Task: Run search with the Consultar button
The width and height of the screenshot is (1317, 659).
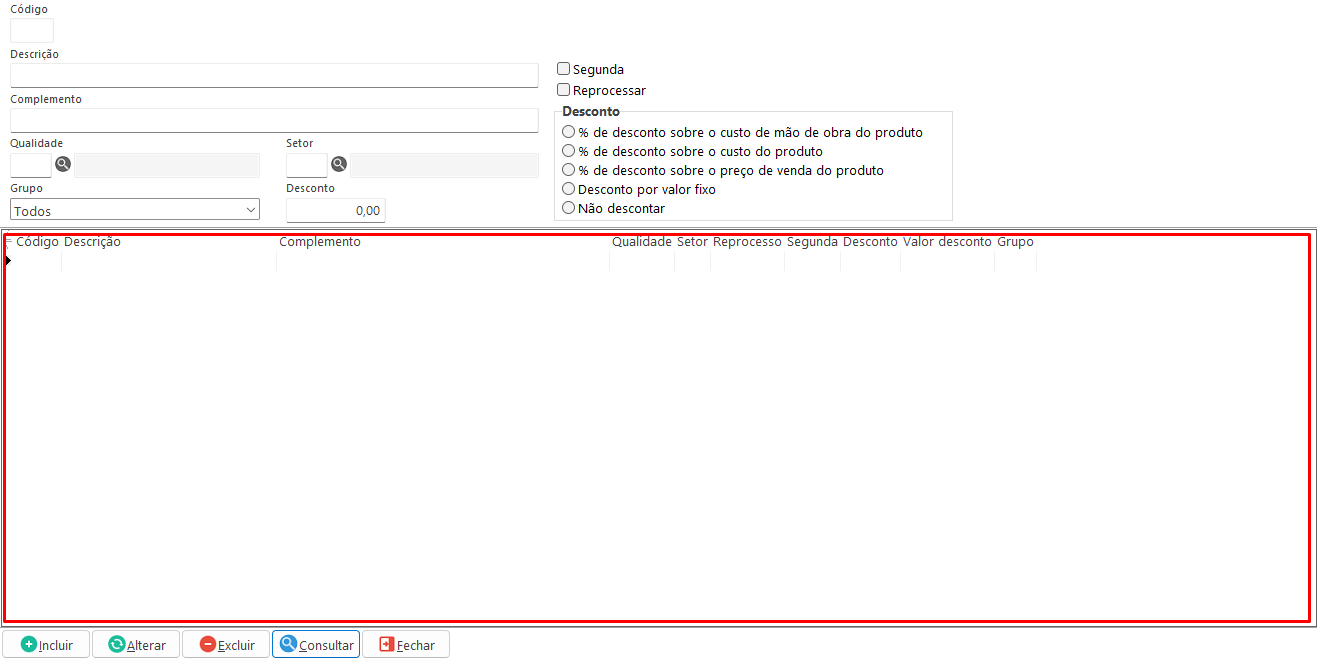Action: pos(316,644)
